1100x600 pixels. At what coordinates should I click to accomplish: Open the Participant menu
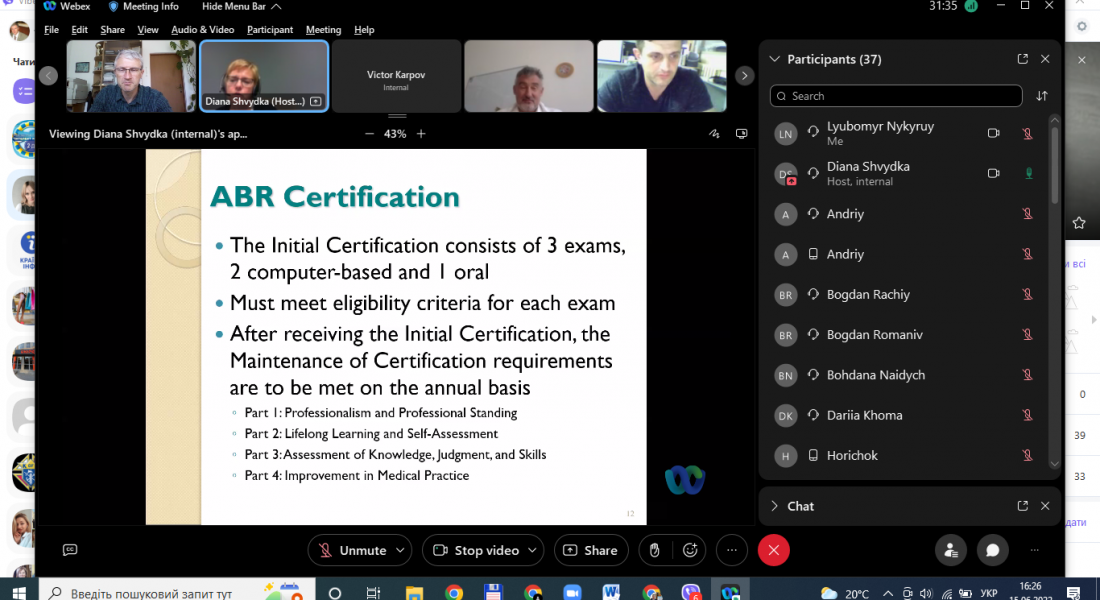(x=270, y=30)
